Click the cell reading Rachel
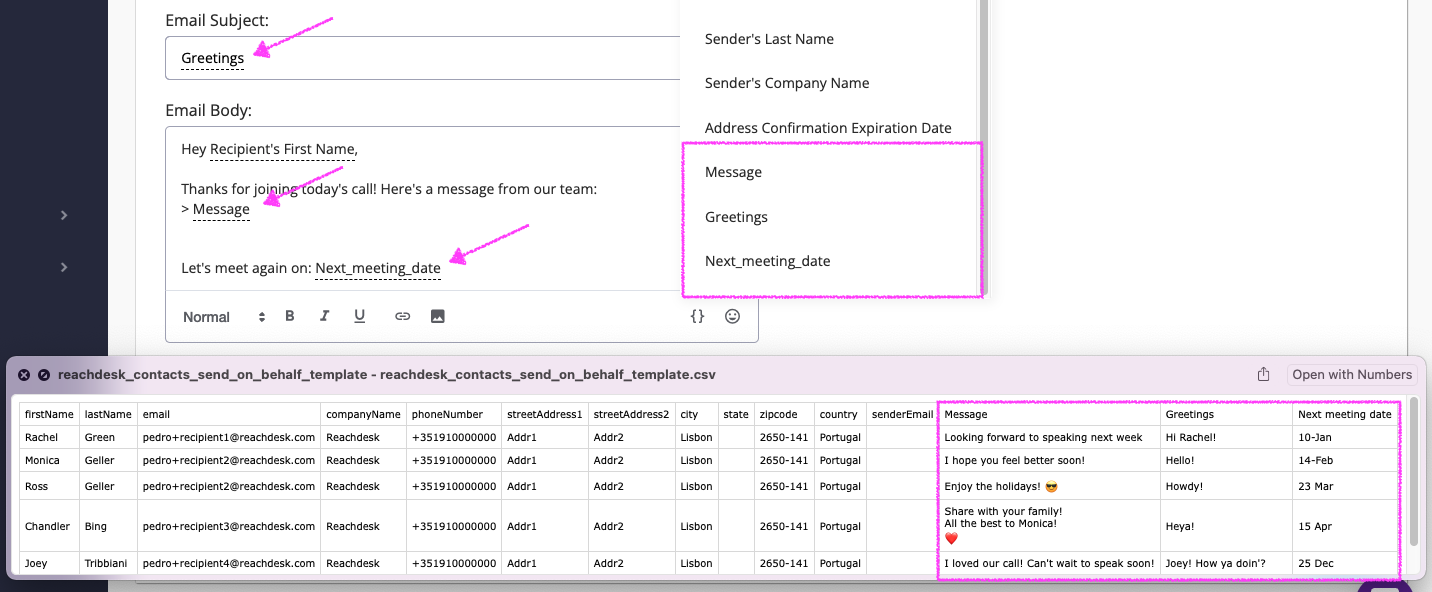 point(49,437)
